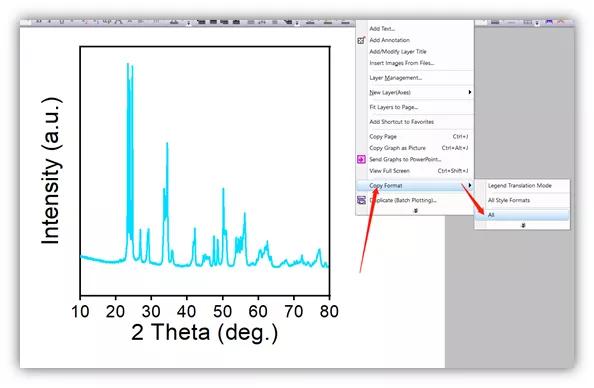The image size is (594, 388).
Task: Expand the Copy Format submenu arrow
Action: 470,185
